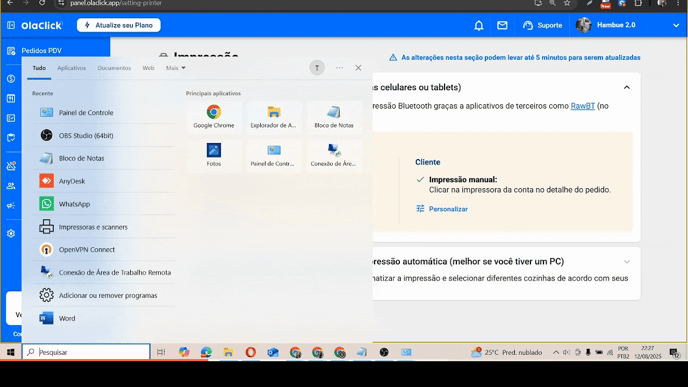Open Suporte in OlaClick header
Image resolution: width=688 pixels, height=387 pixels.
click(x=542, y=25)
